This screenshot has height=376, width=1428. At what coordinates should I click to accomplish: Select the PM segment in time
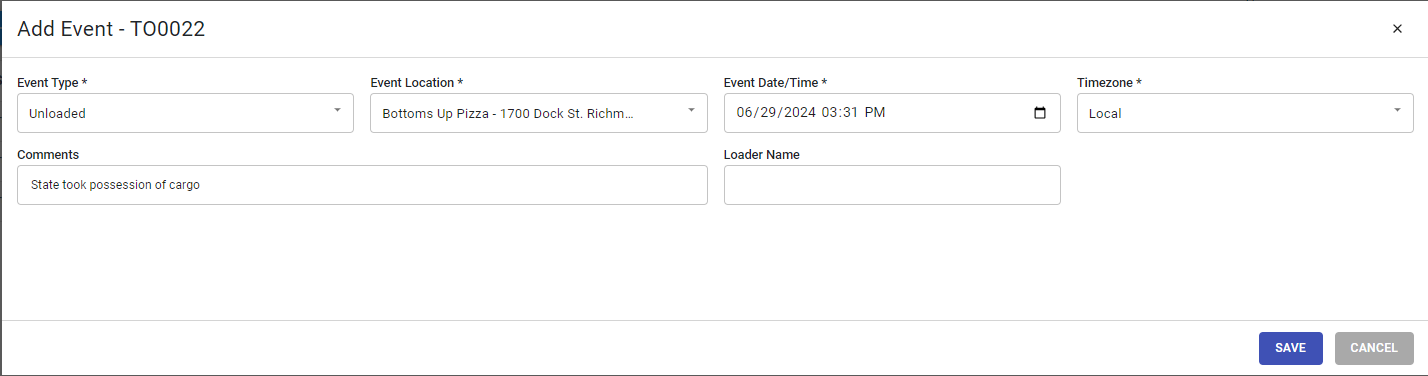click(875, 113)
